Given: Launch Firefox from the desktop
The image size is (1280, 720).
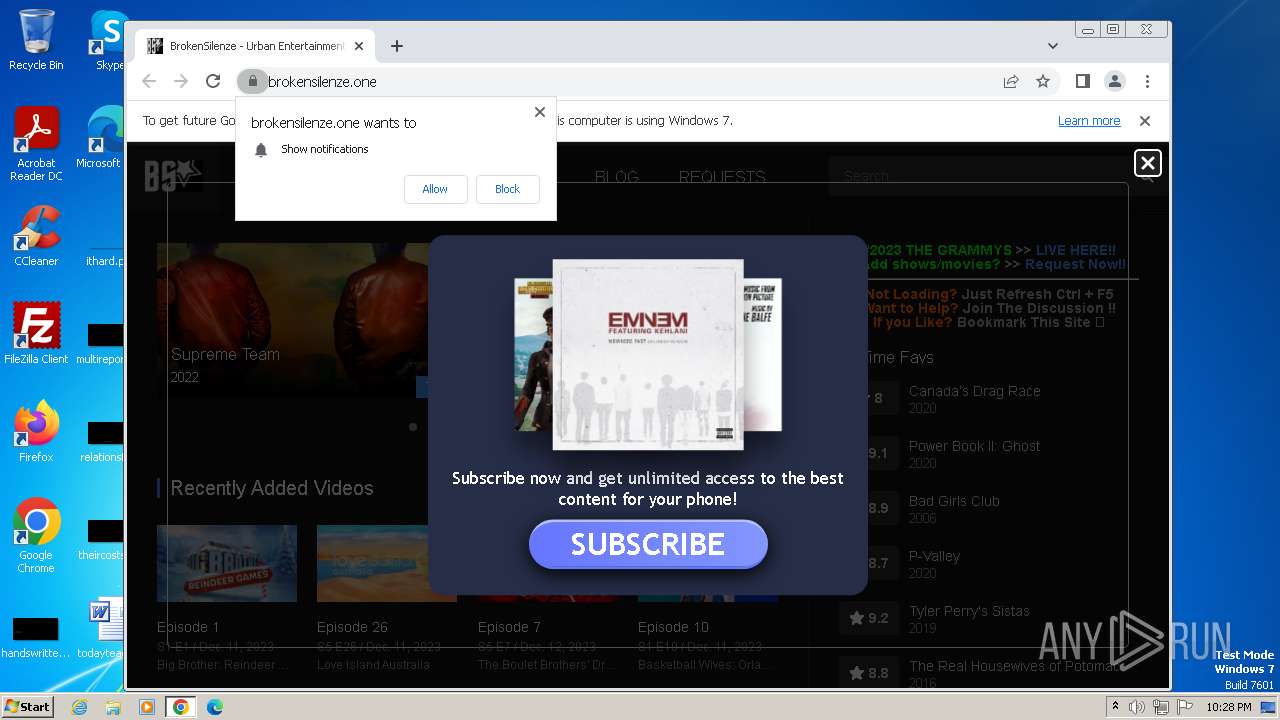Looking at the screenshot, I should [36, 432].
